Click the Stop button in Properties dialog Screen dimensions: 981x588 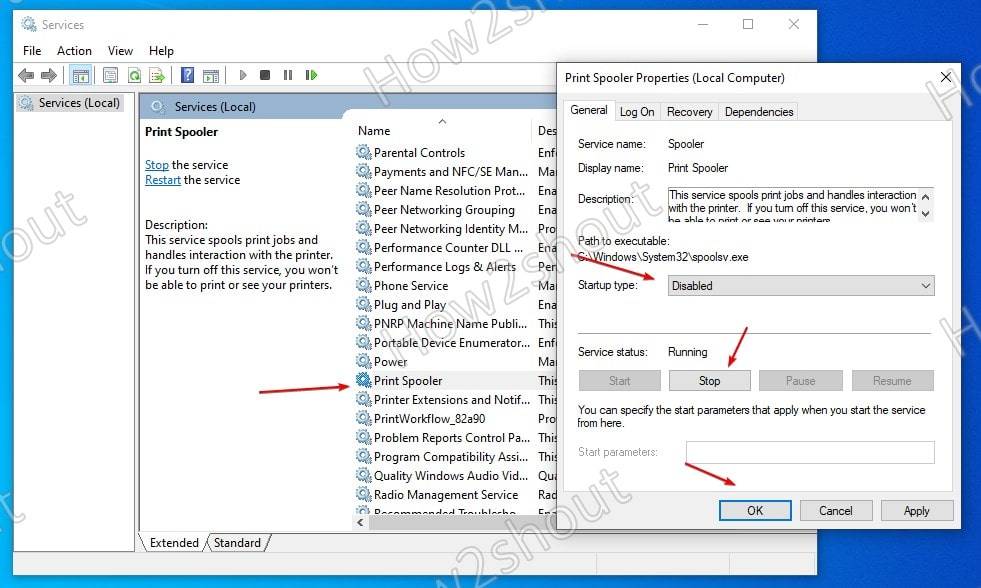(x=709, y=380)
